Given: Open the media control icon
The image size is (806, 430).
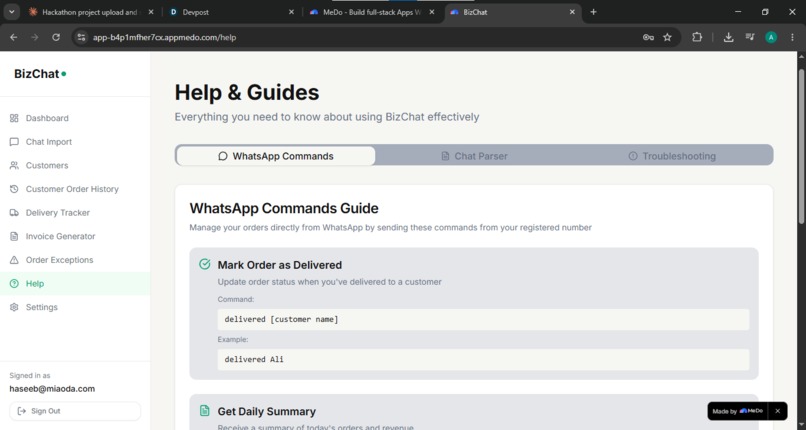Looking at the screenshot, I should (x=750, y=37).
